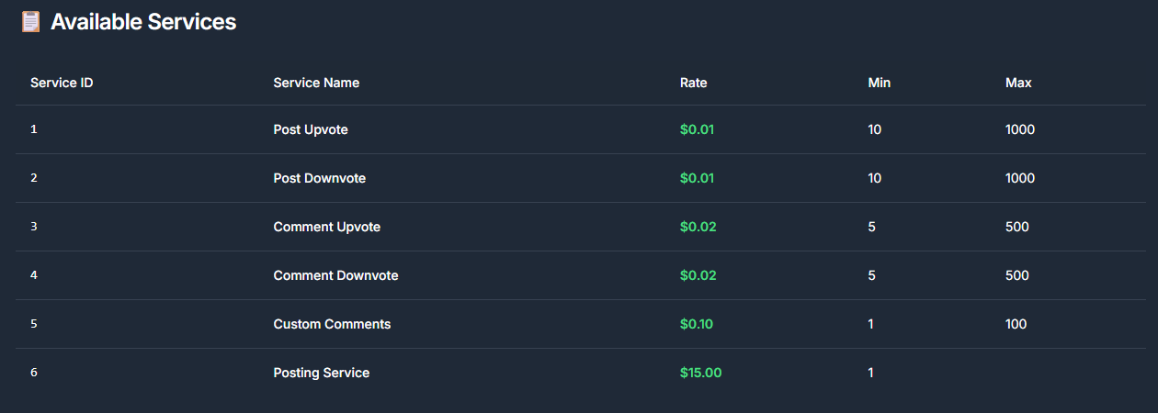Click the $0.01 rate for Post Upvote
The width and height of the screenshot is (1158, 413).
697,129
